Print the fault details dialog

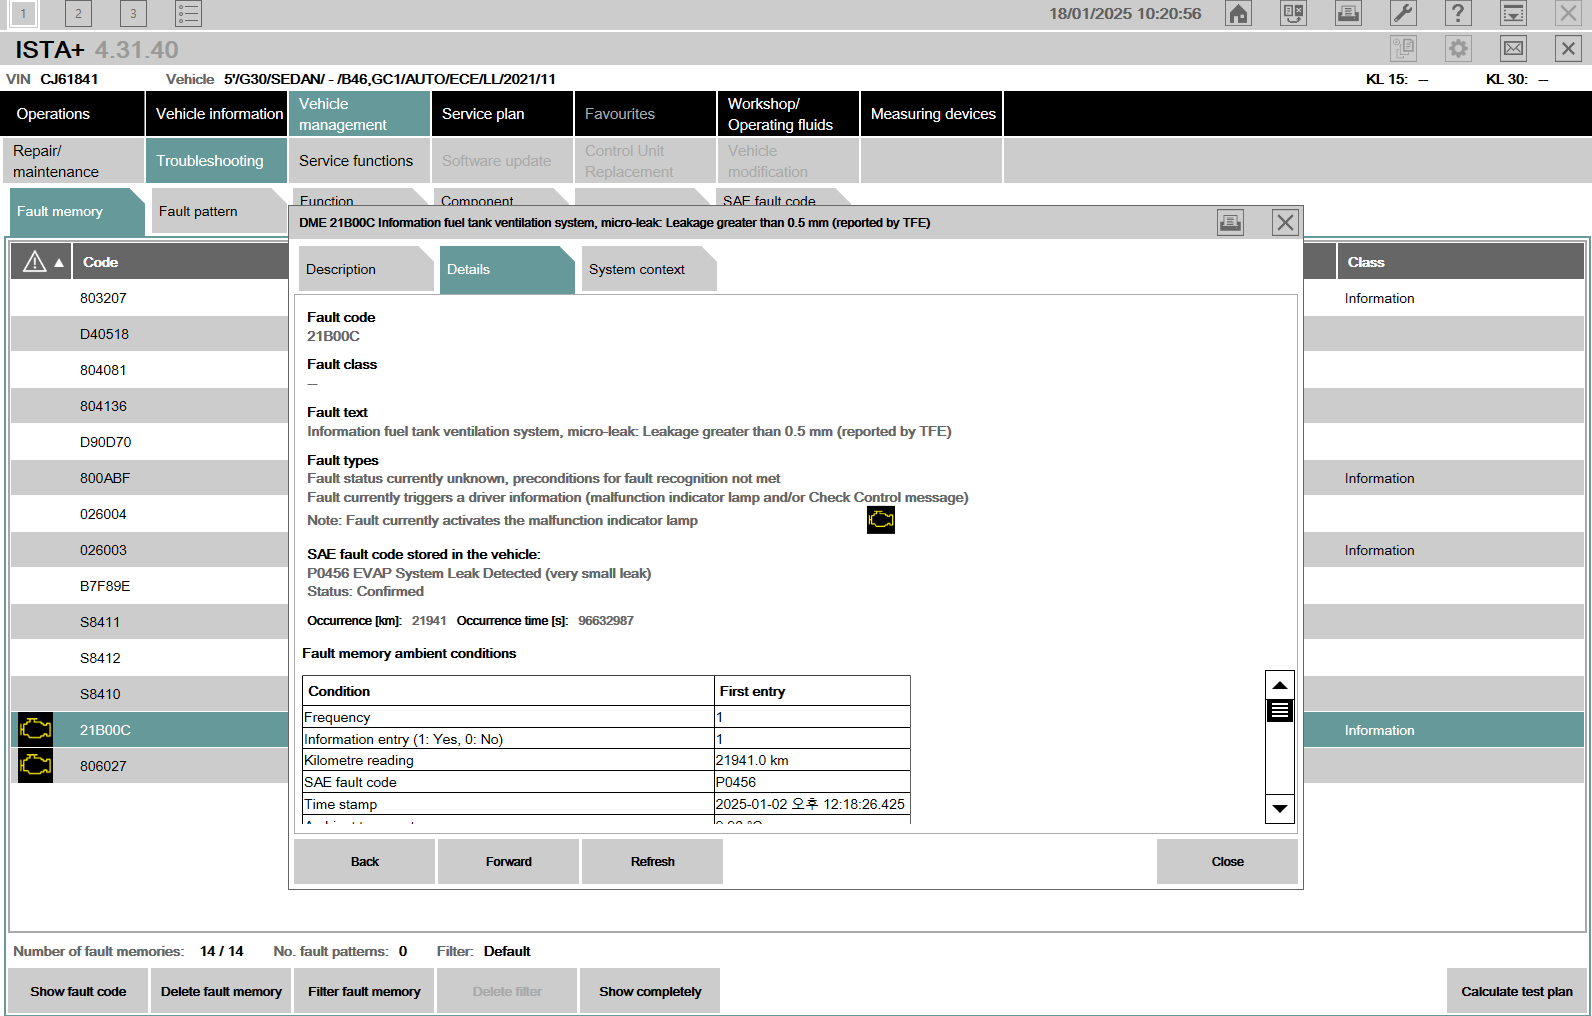coord(1230,223)
